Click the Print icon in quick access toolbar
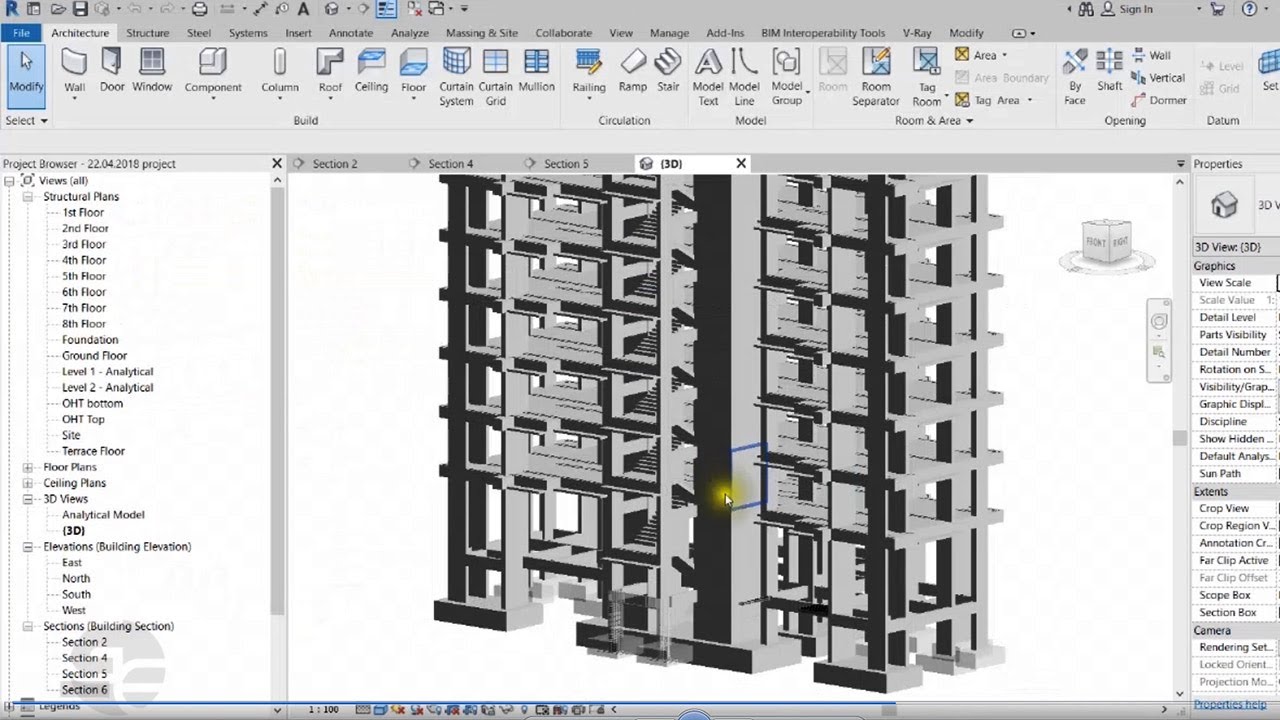The height and width of the screenshot is (720, 1280). pyautogui.click(x=200, y=9)
